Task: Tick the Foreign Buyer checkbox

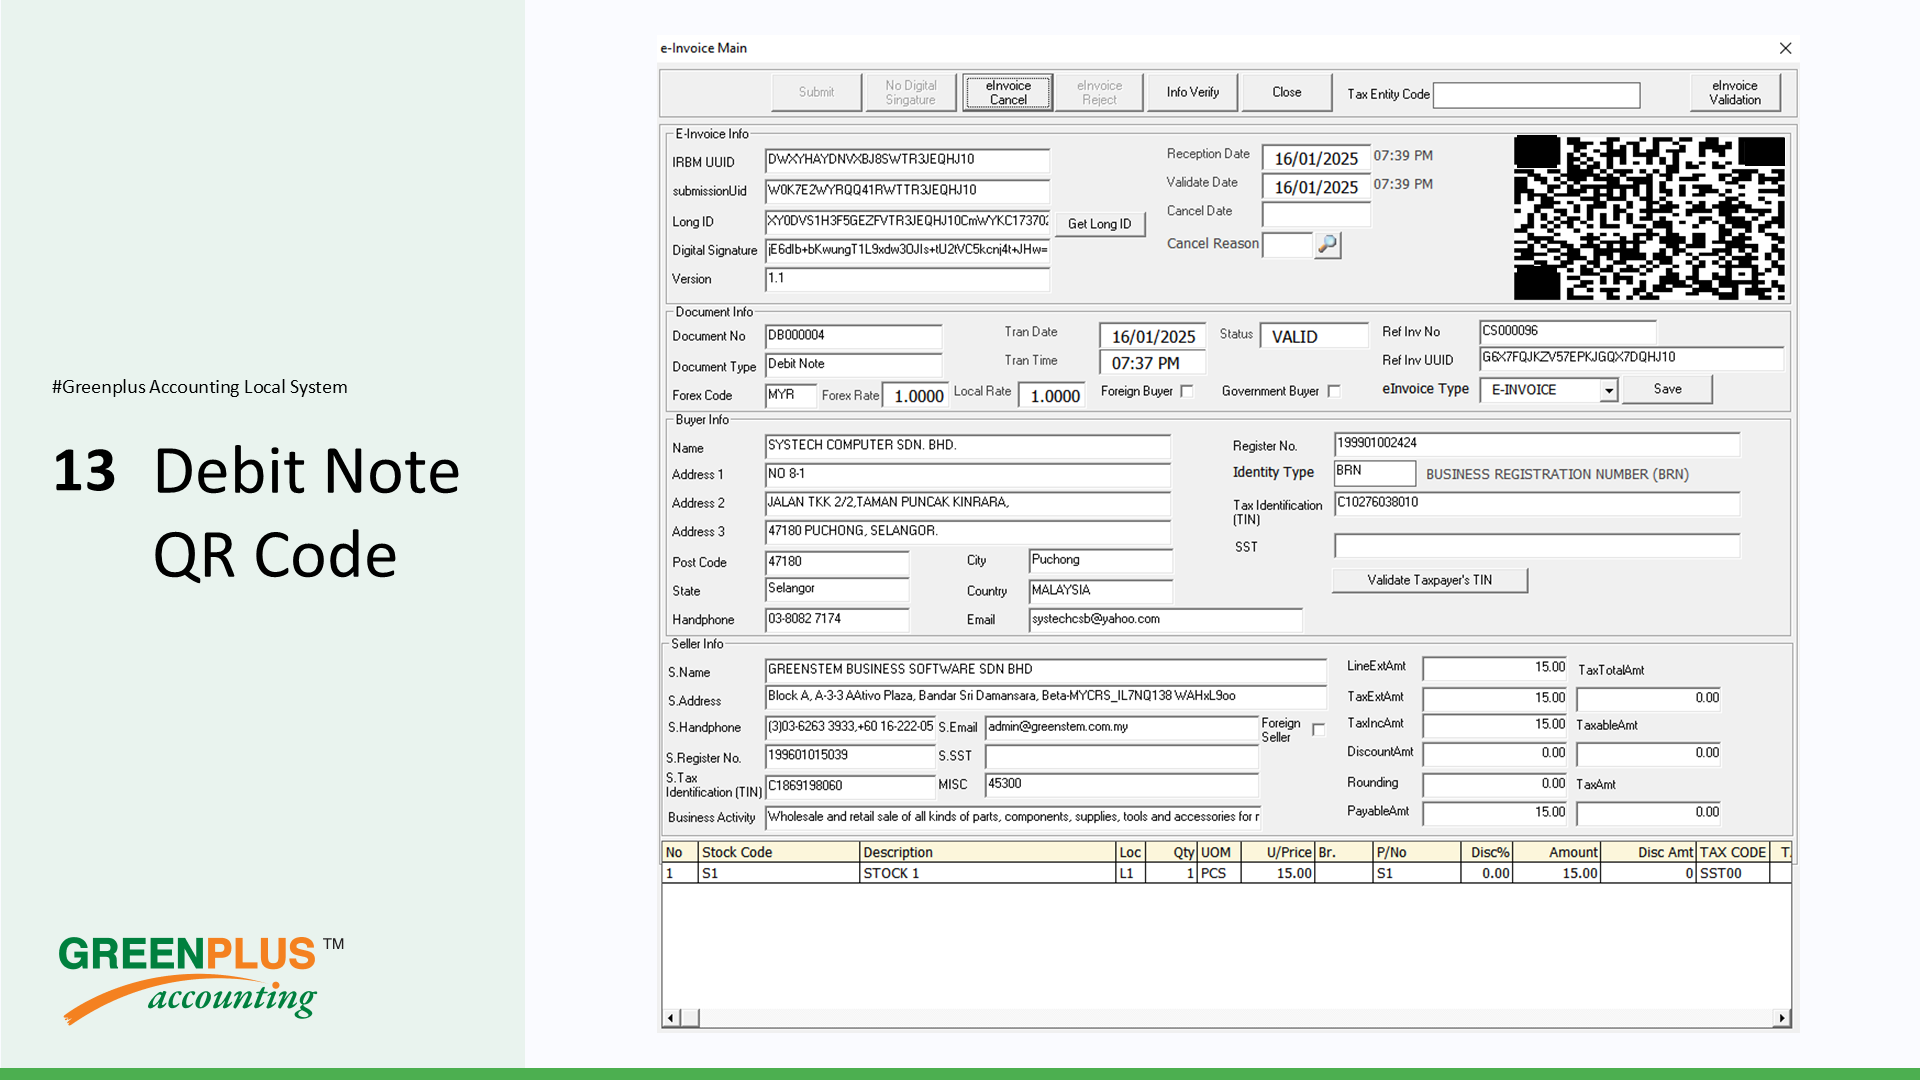Action: 1187,392
